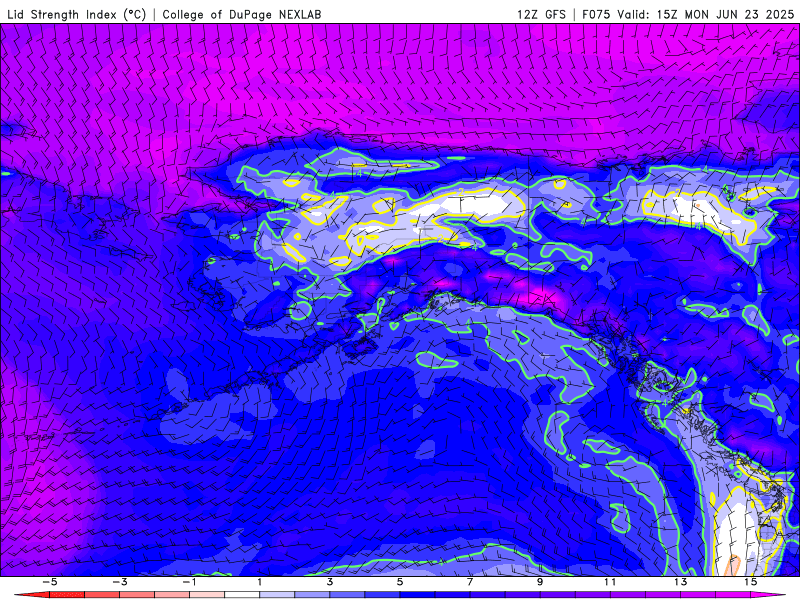
Task: Click the "9" color scale label
Action: 540,582
